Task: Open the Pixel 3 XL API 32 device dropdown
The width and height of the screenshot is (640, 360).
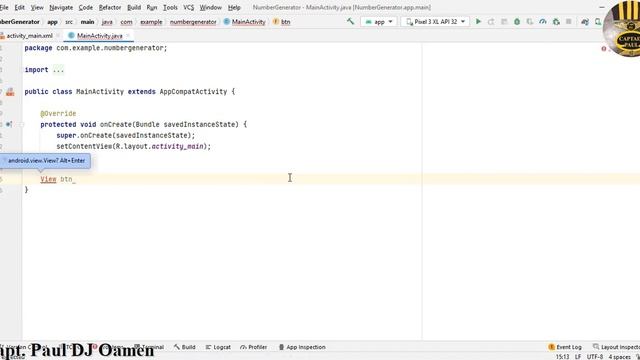Action: (435, 22)
